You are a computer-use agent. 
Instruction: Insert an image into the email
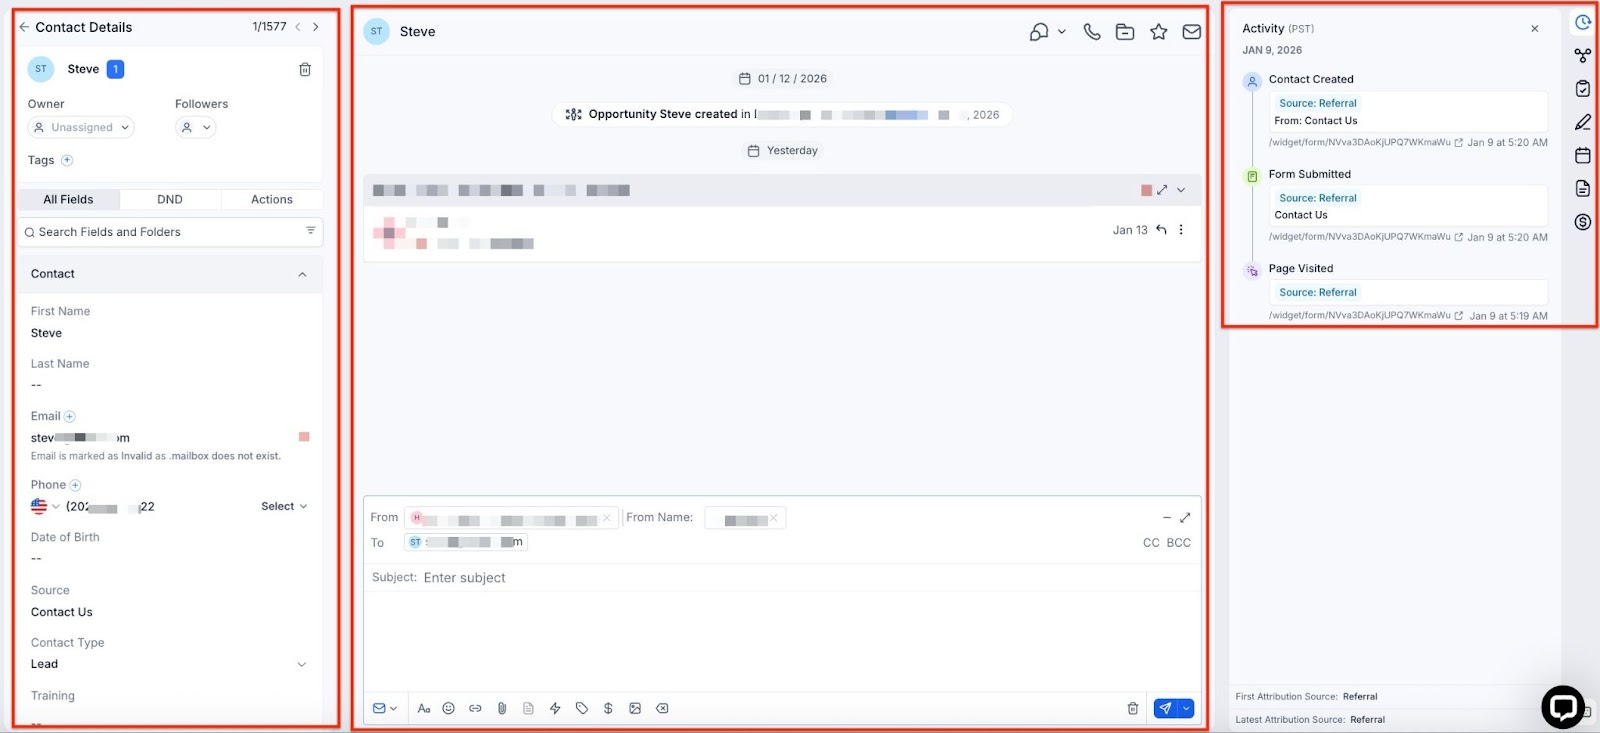tap(635, 708)
